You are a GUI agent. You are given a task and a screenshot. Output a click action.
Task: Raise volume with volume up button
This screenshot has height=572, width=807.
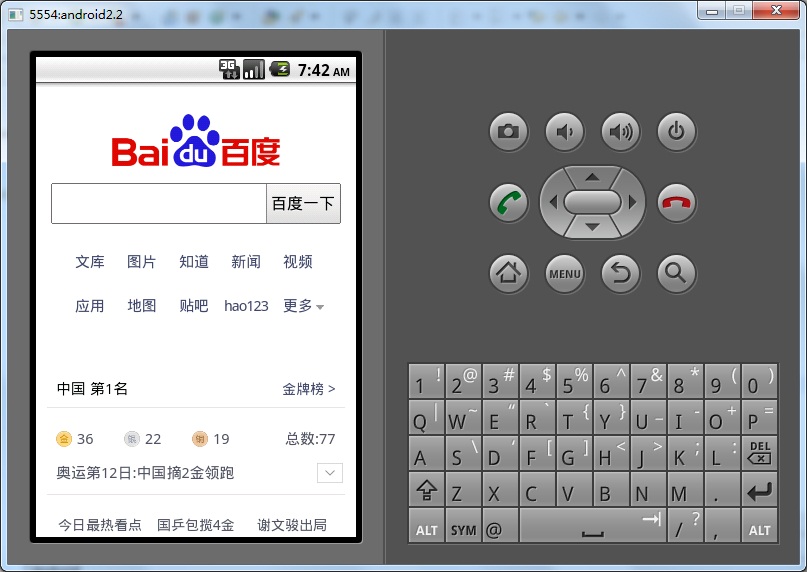pos(621,132)
